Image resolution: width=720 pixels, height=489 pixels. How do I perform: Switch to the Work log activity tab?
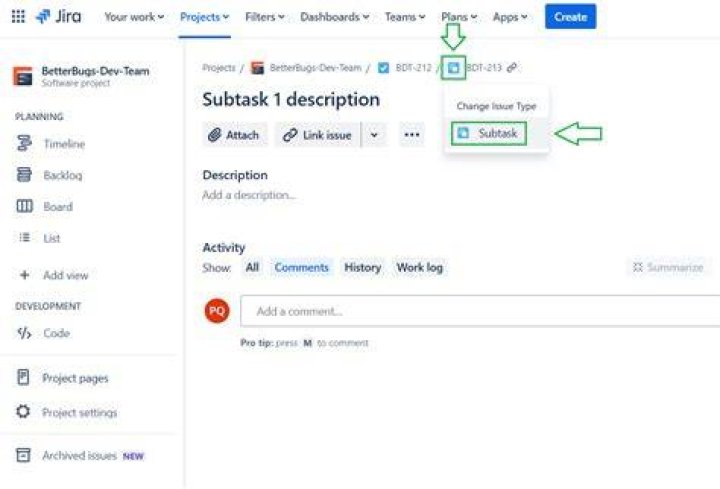(420, 268)
